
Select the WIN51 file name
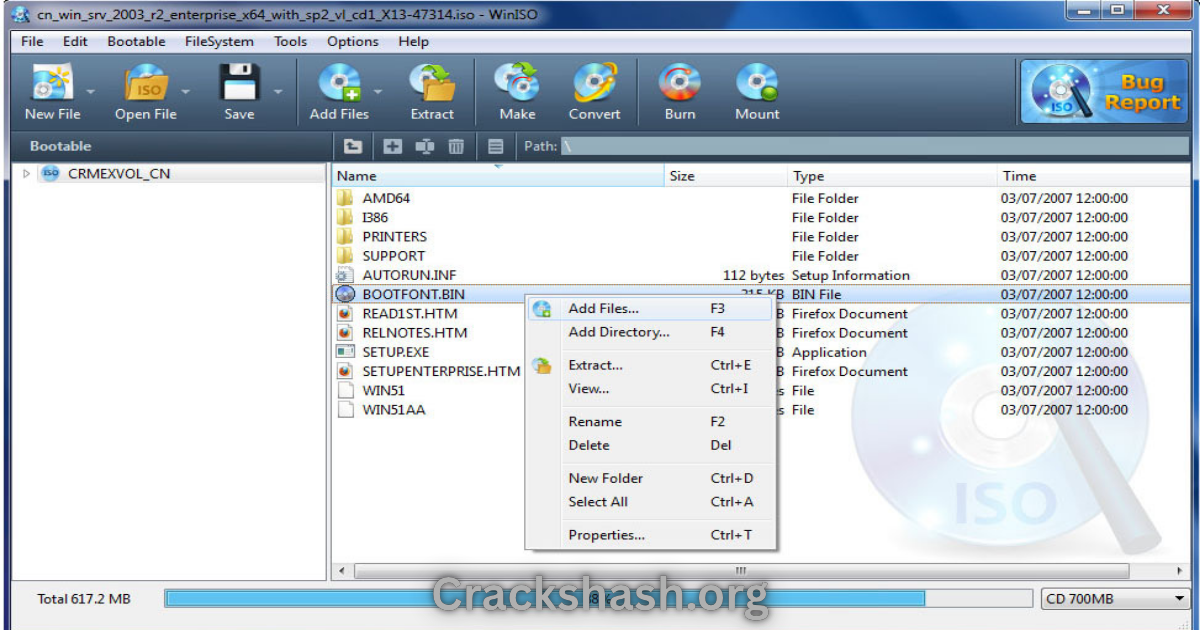[x=383, y=390]
